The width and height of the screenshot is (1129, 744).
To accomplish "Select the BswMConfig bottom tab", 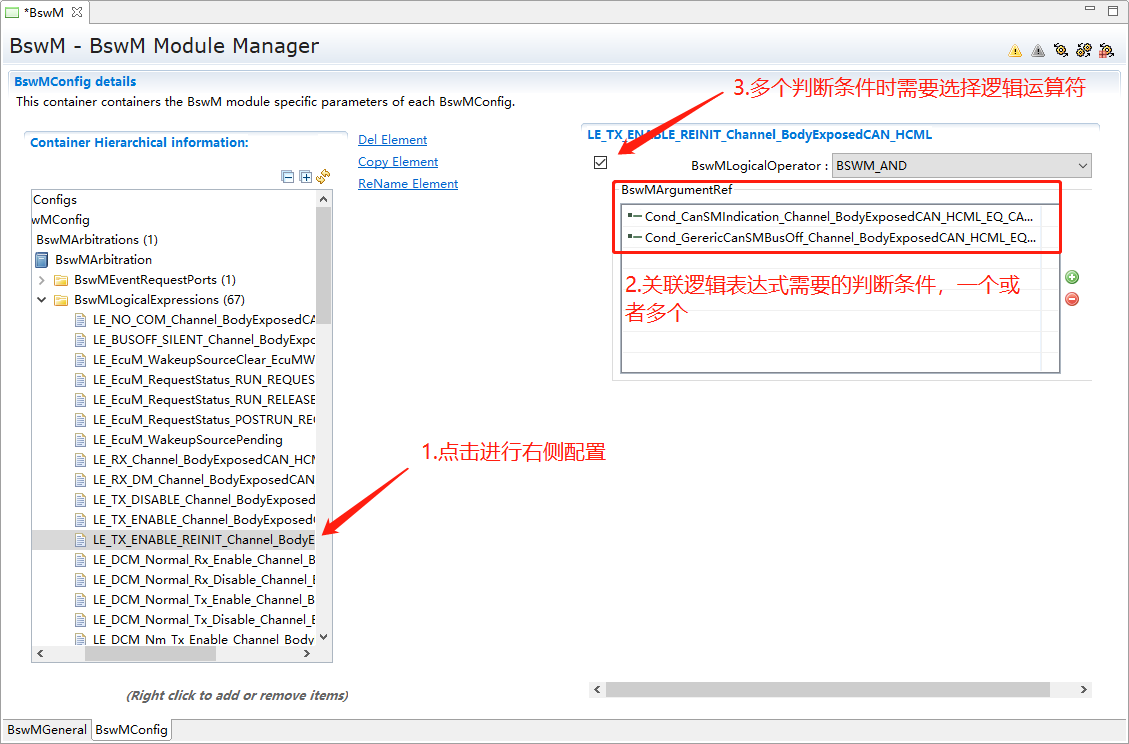I will [131, 730].
